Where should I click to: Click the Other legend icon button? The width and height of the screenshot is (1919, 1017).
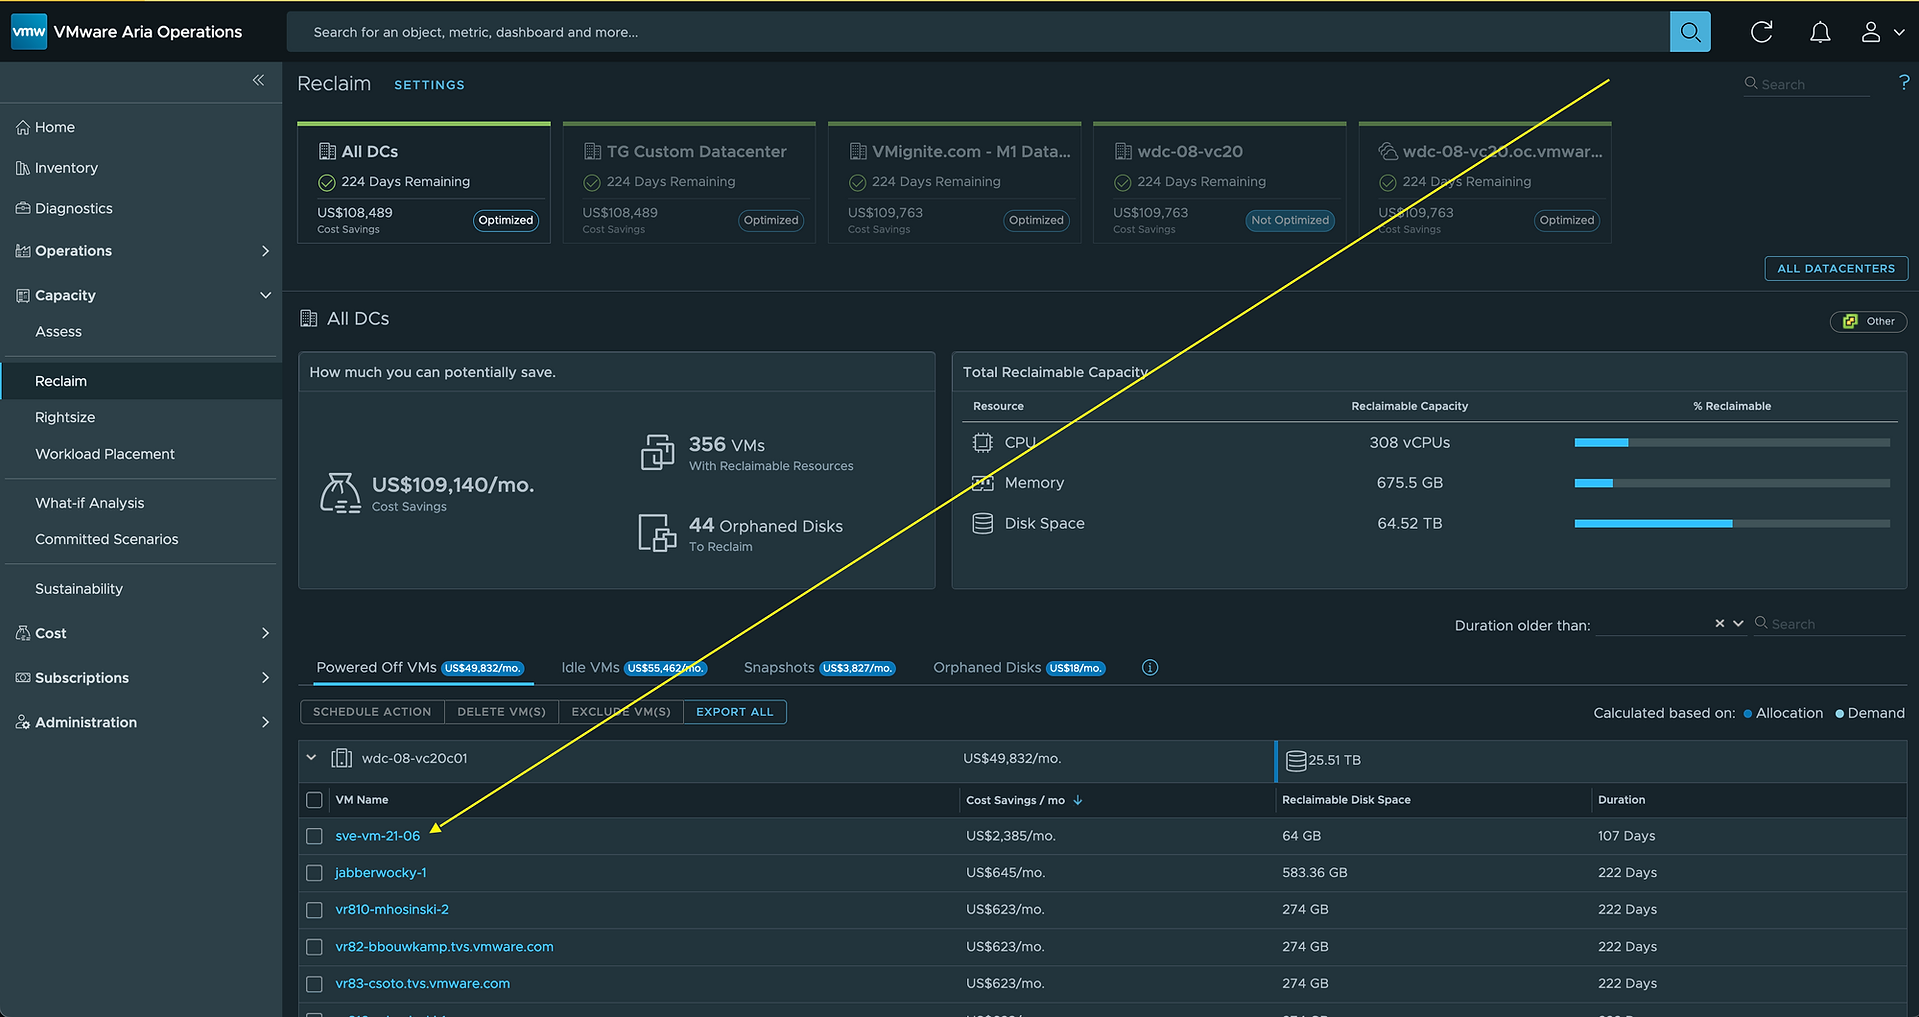point(1868,322)
